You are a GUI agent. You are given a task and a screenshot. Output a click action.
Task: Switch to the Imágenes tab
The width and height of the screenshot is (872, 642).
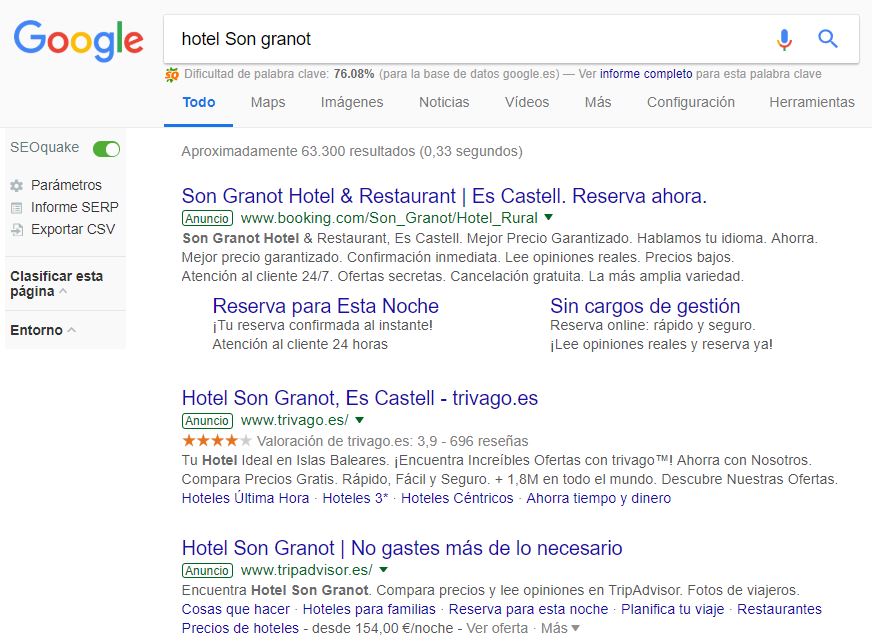(x=352, y=102)
